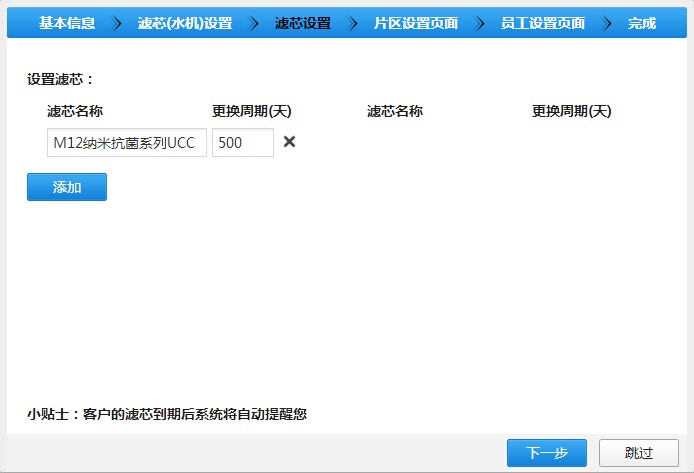Click the 小贴士 tip text at bottom
This screenshot has width=694, height=473.
(166, 413)
